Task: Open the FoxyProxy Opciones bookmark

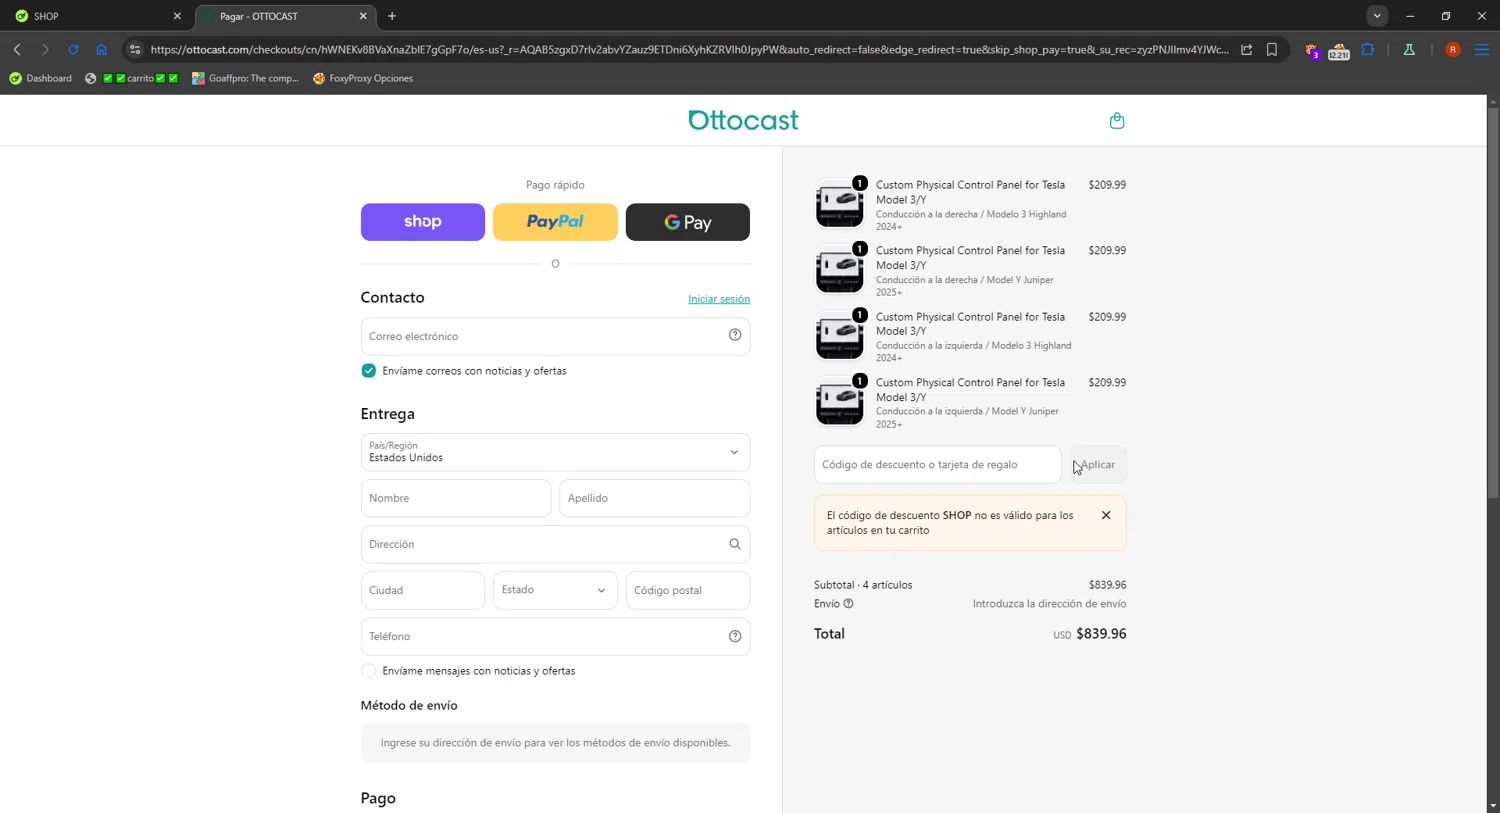Action: click(x=363, y=78)
